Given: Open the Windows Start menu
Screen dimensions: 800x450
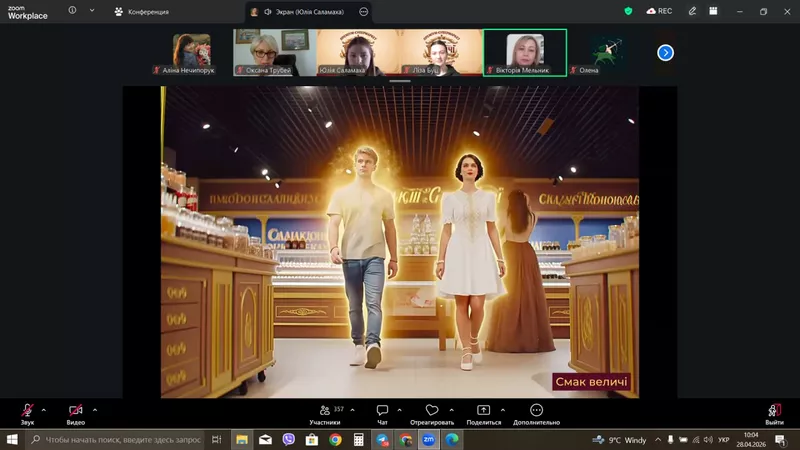Looking at the screenshot, I should point(12,439).
